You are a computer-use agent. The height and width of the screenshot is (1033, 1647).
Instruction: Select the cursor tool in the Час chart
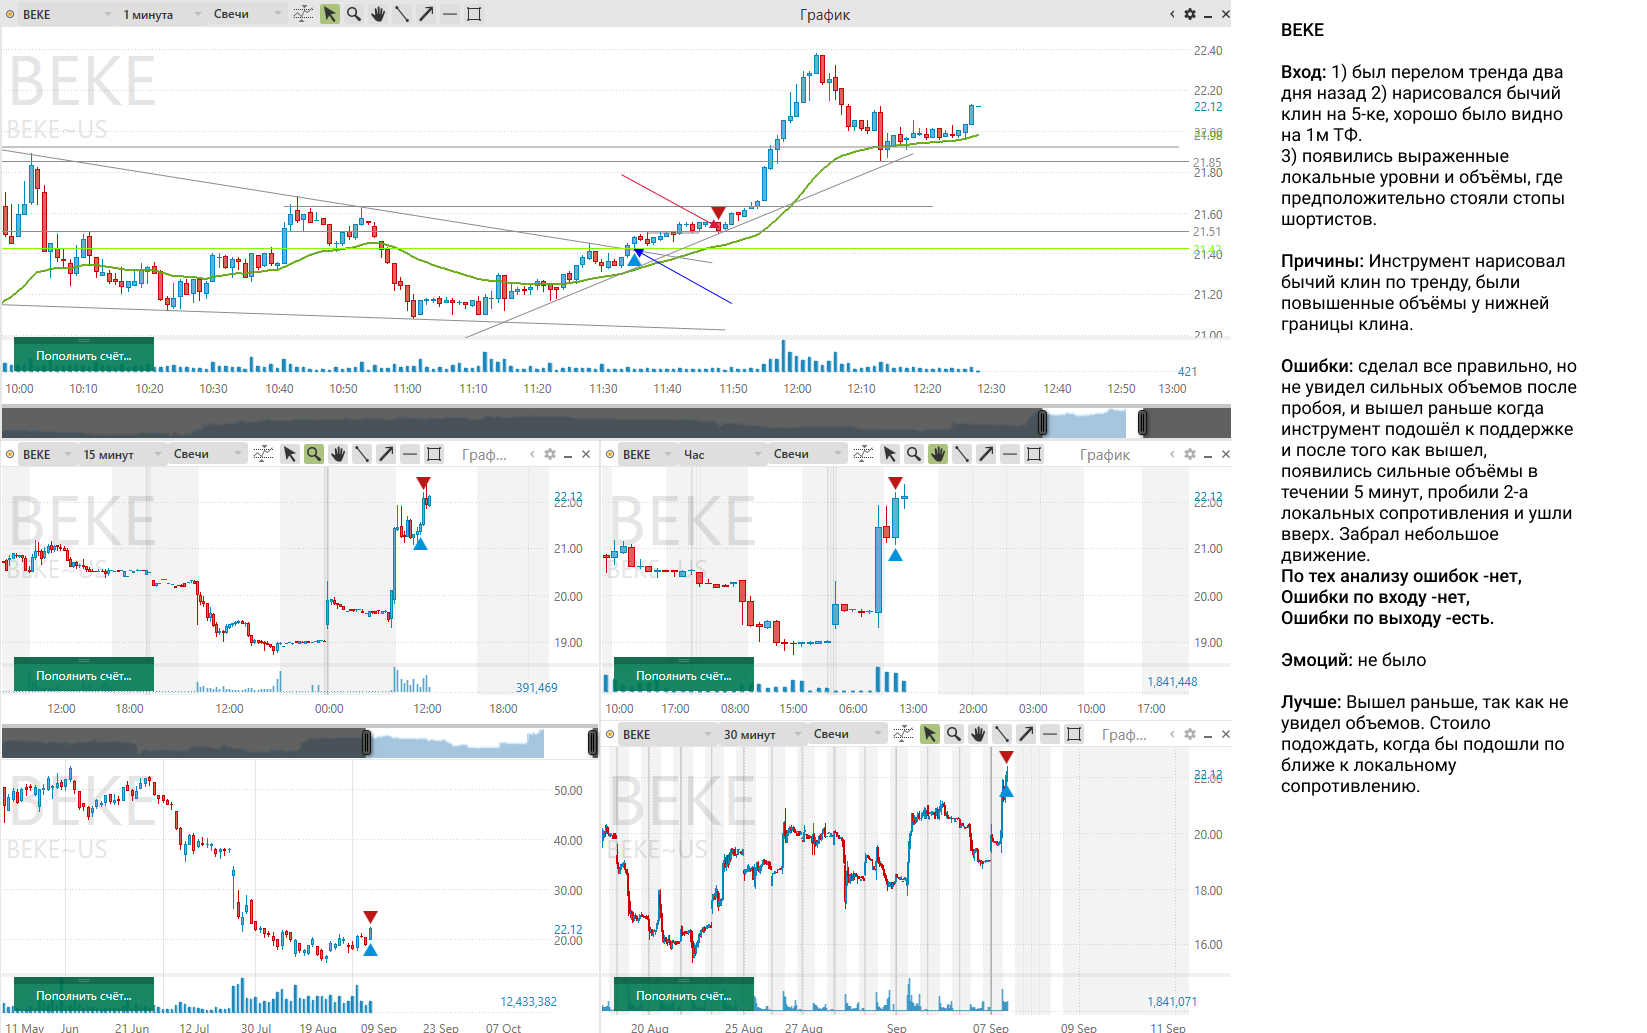coord(890,454)
